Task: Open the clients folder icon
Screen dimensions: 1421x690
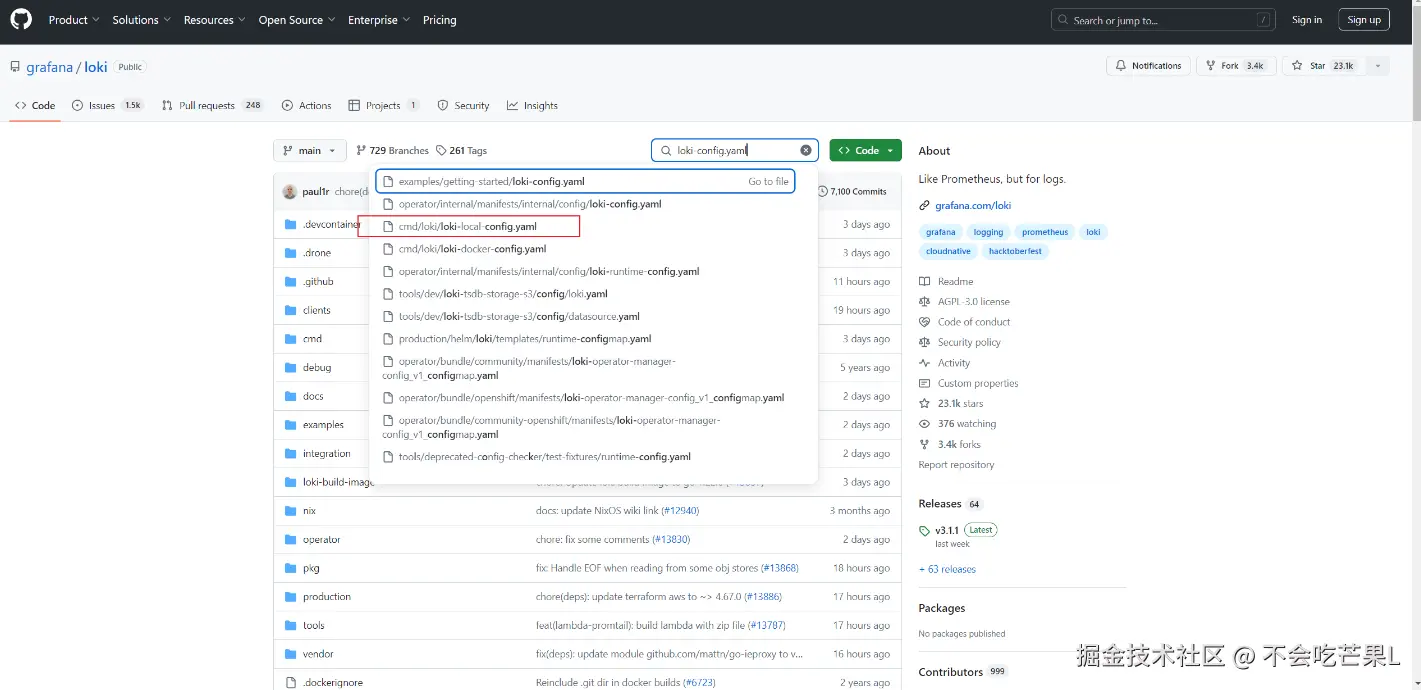Action: [x=291, y=310]
